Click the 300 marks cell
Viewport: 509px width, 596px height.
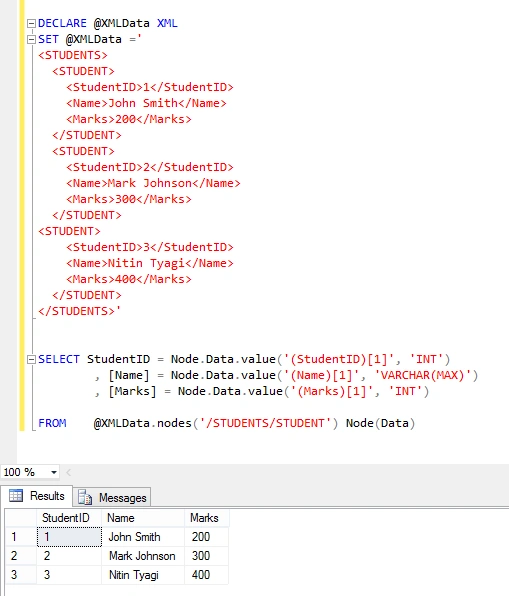pos(206,556)
